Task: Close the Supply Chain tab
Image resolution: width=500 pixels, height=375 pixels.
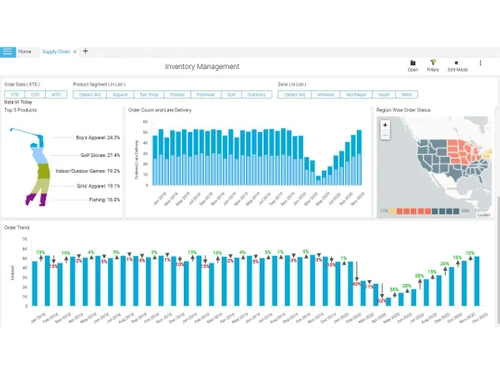Action: [75, 52]
